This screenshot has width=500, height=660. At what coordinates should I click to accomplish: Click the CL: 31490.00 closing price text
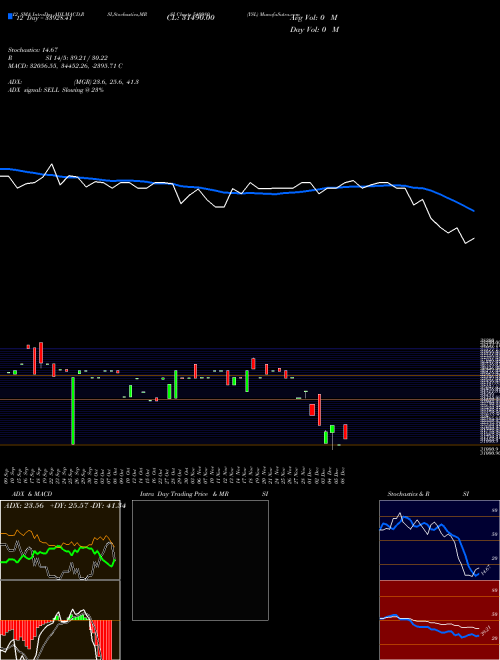(x=191, y=18)
